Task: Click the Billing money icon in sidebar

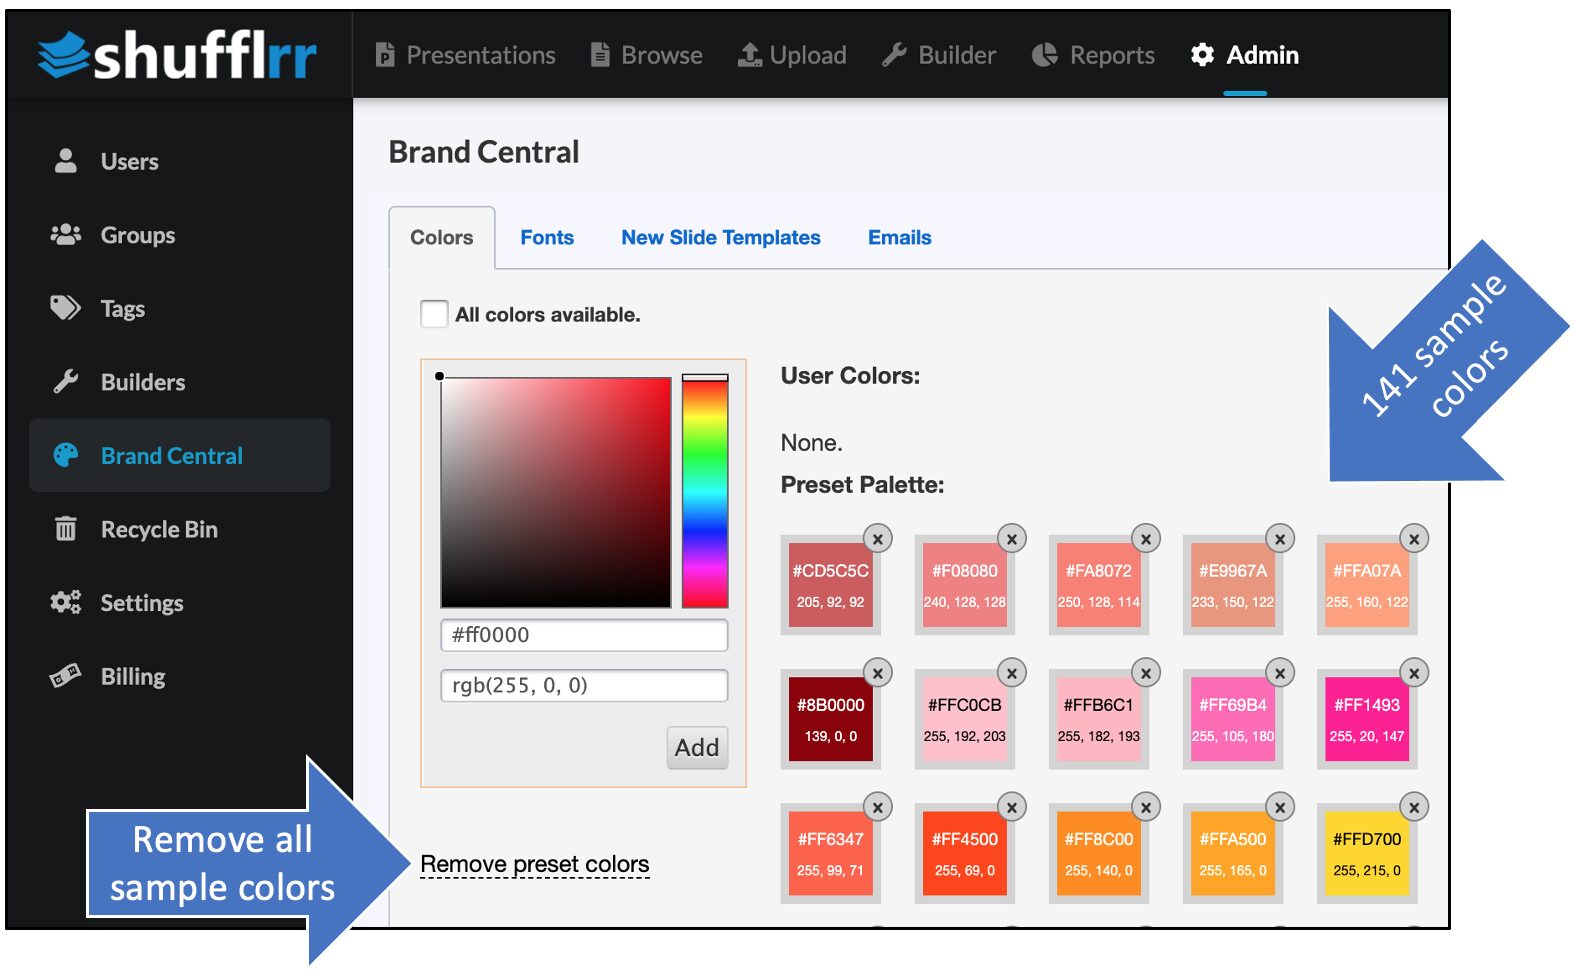Action: tap(66, 676)
